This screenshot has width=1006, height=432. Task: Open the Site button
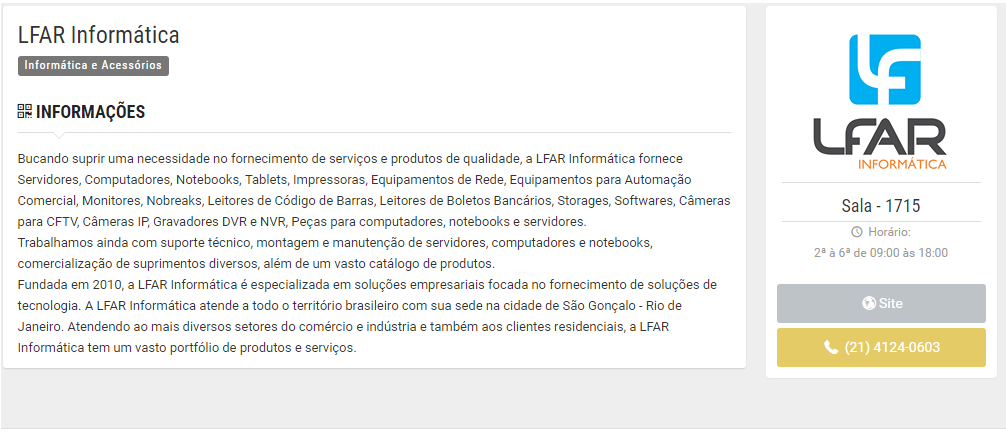coord(881,304)
